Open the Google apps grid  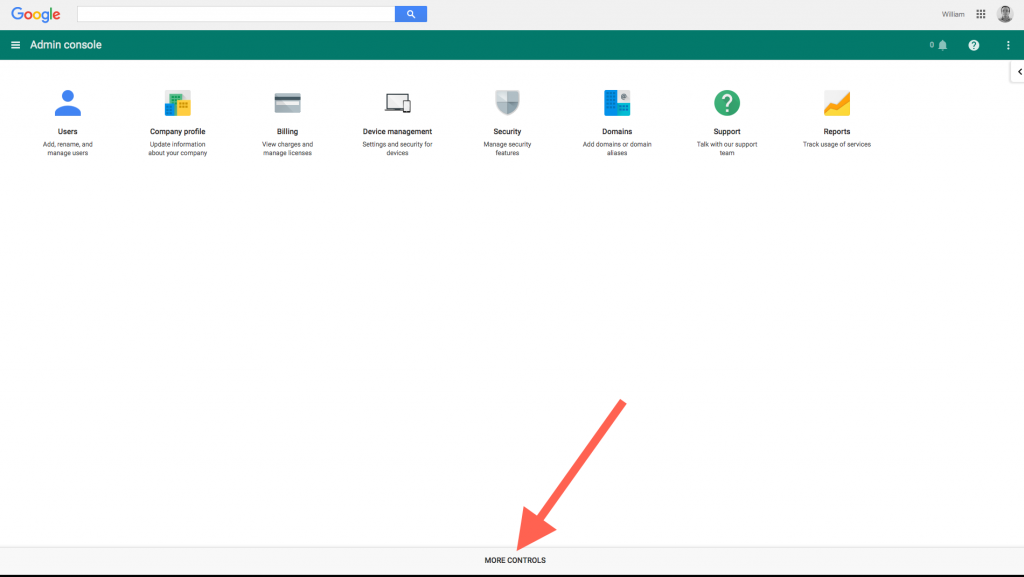click(x=980, y=14)
